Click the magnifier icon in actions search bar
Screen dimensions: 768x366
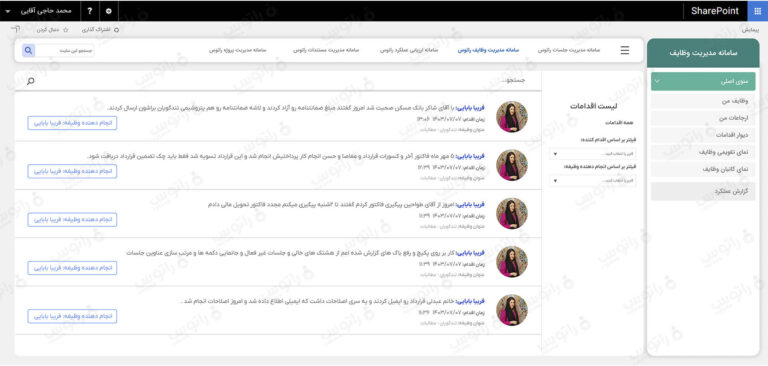click(30, 81)
